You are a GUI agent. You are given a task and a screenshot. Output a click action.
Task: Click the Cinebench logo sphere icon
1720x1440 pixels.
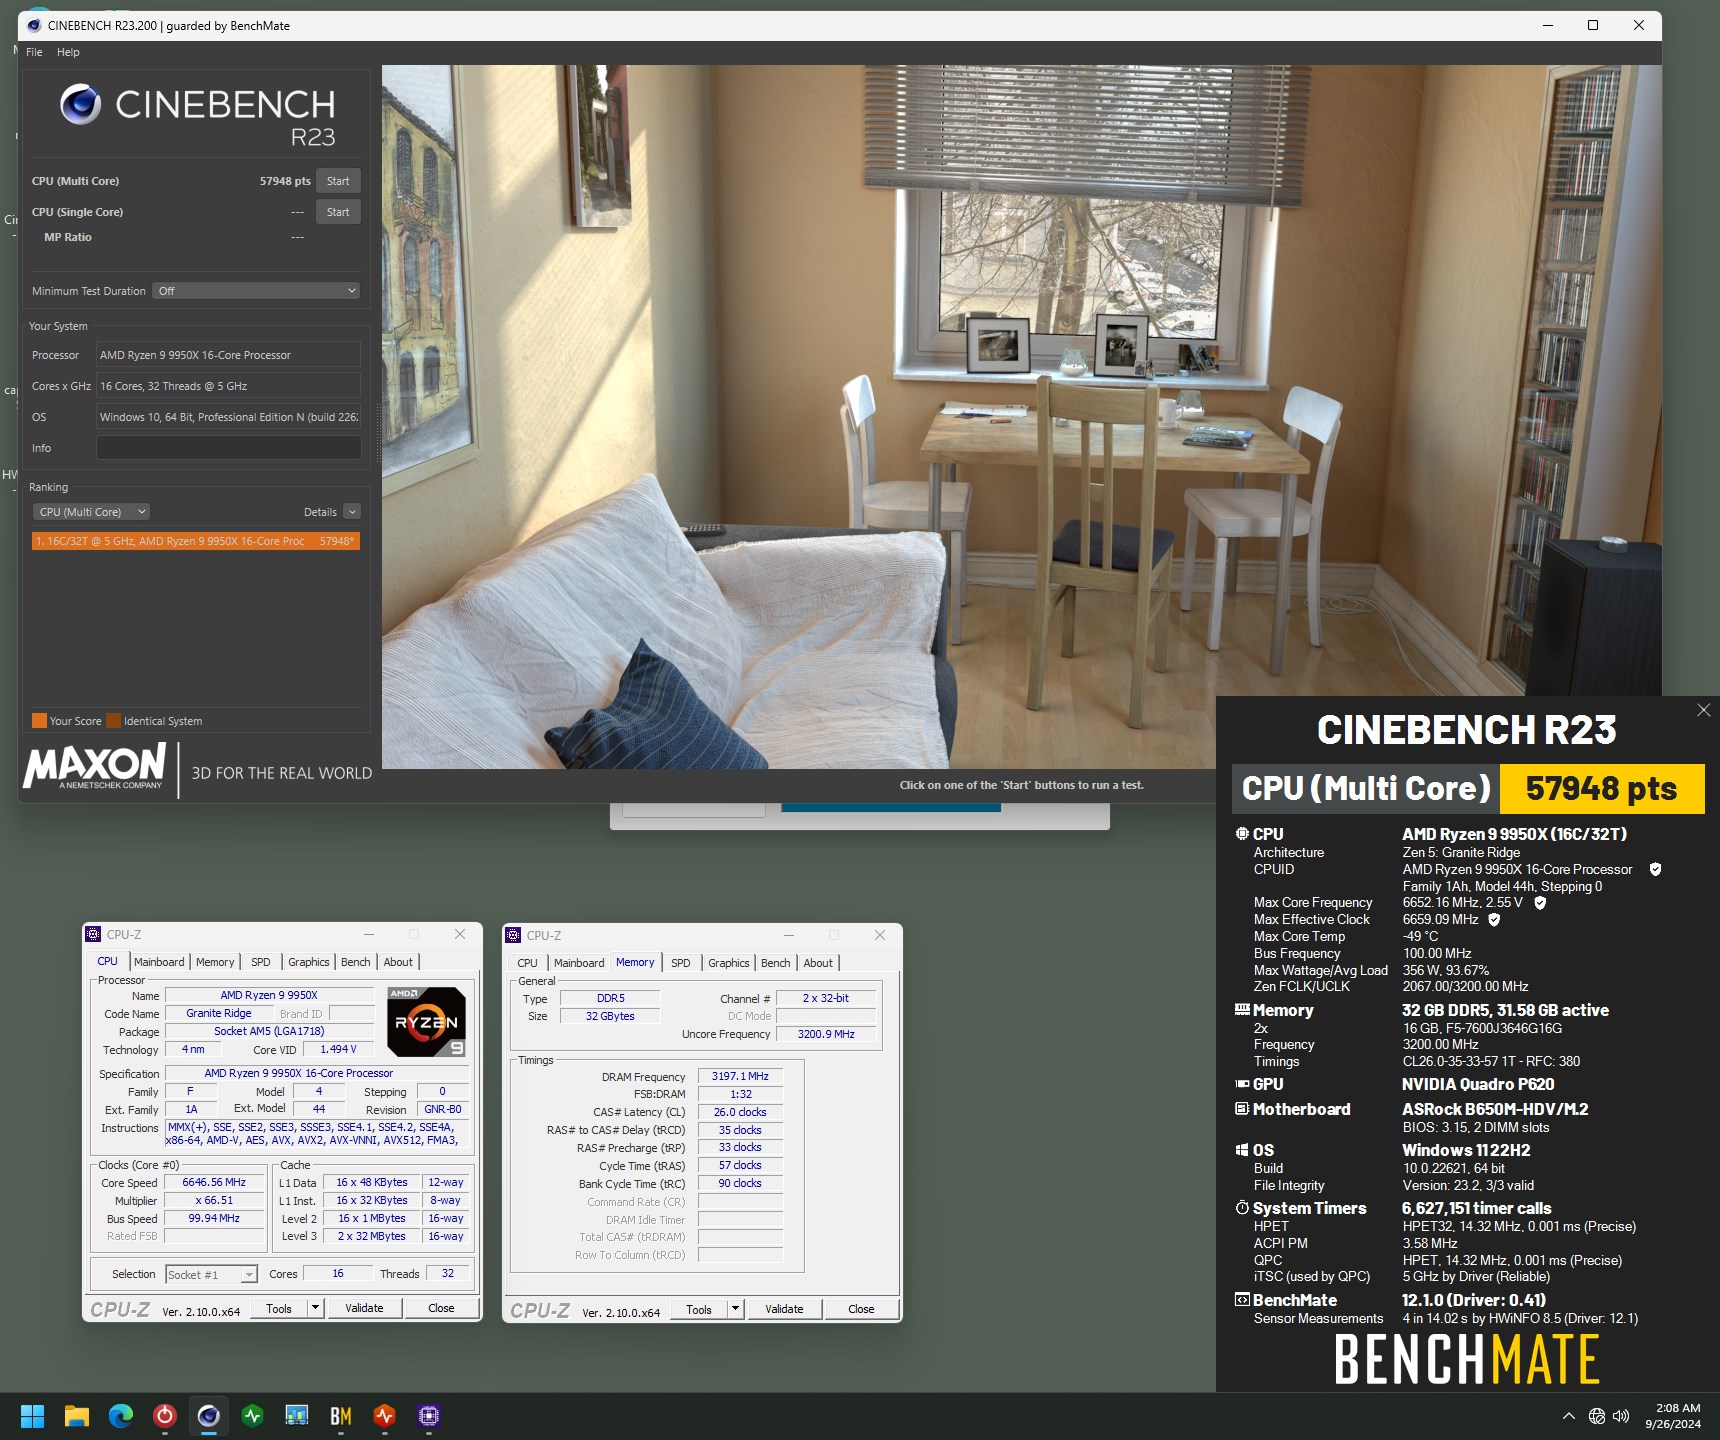pyautogui.click(x=80, y=104)
